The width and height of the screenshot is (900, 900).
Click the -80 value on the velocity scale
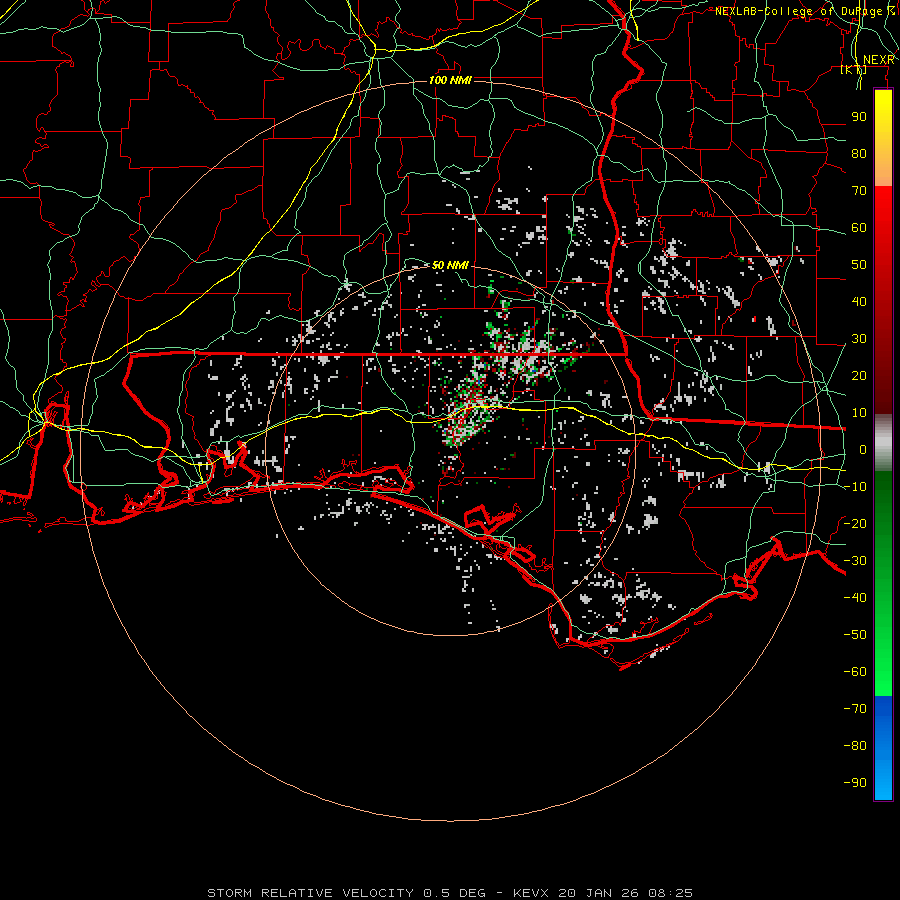855,746
